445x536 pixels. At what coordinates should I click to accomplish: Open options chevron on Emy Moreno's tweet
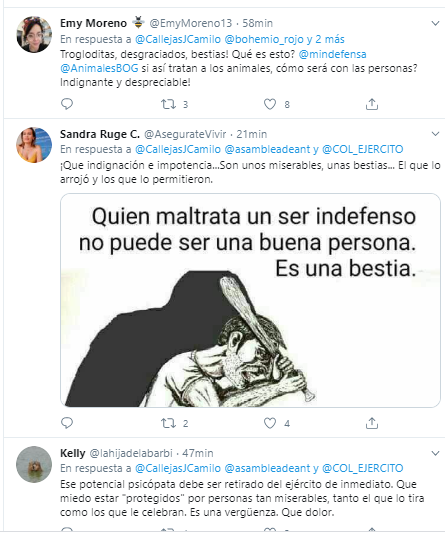point(435,23)
